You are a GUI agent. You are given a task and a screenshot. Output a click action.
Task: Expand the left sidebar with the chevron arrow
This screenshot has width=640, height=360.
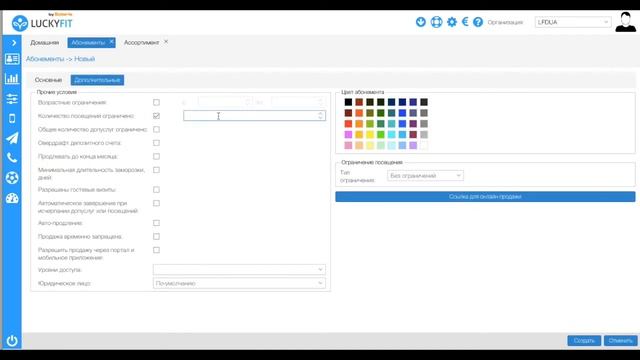click(x=14, y=42)
